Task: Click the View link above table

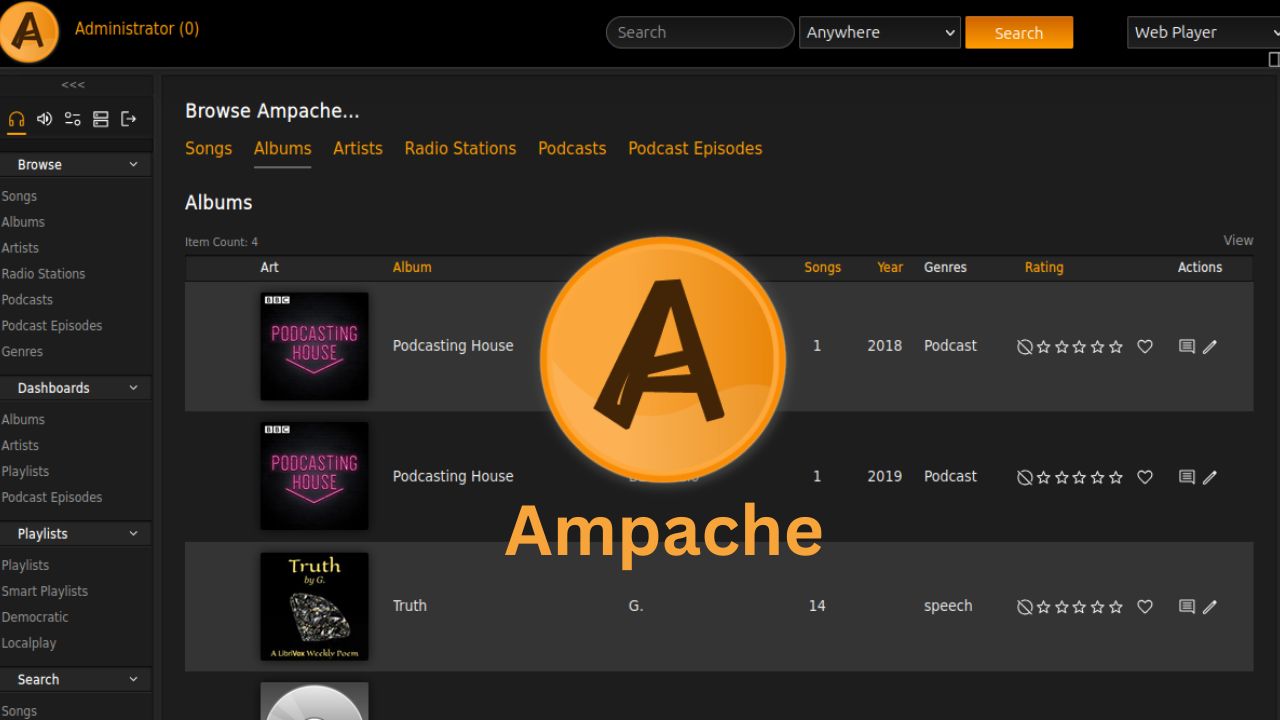Action: [x=1238, y=240]
